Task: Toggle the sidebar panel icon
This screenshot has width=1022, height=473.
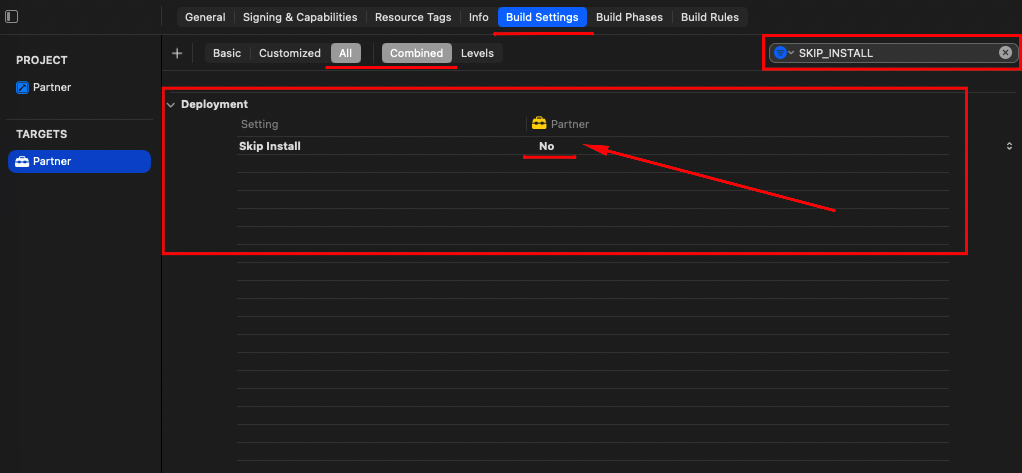Action: (12, 17)
